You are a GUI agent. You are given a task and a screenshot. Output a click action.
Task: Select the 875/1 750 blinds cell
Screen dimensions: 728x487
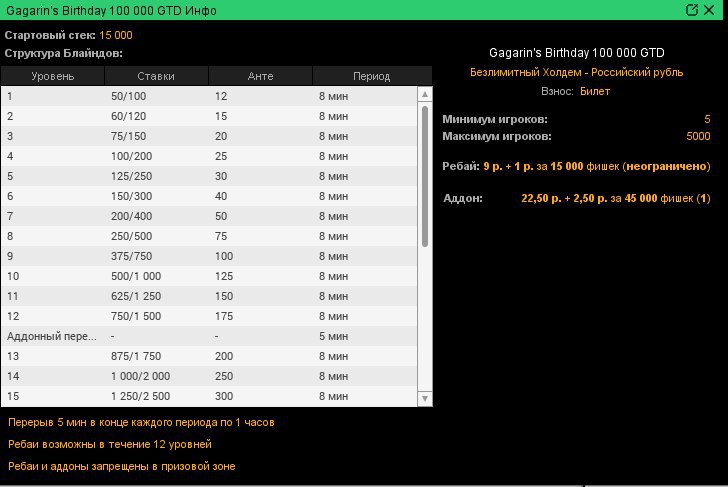coord(136,356)
